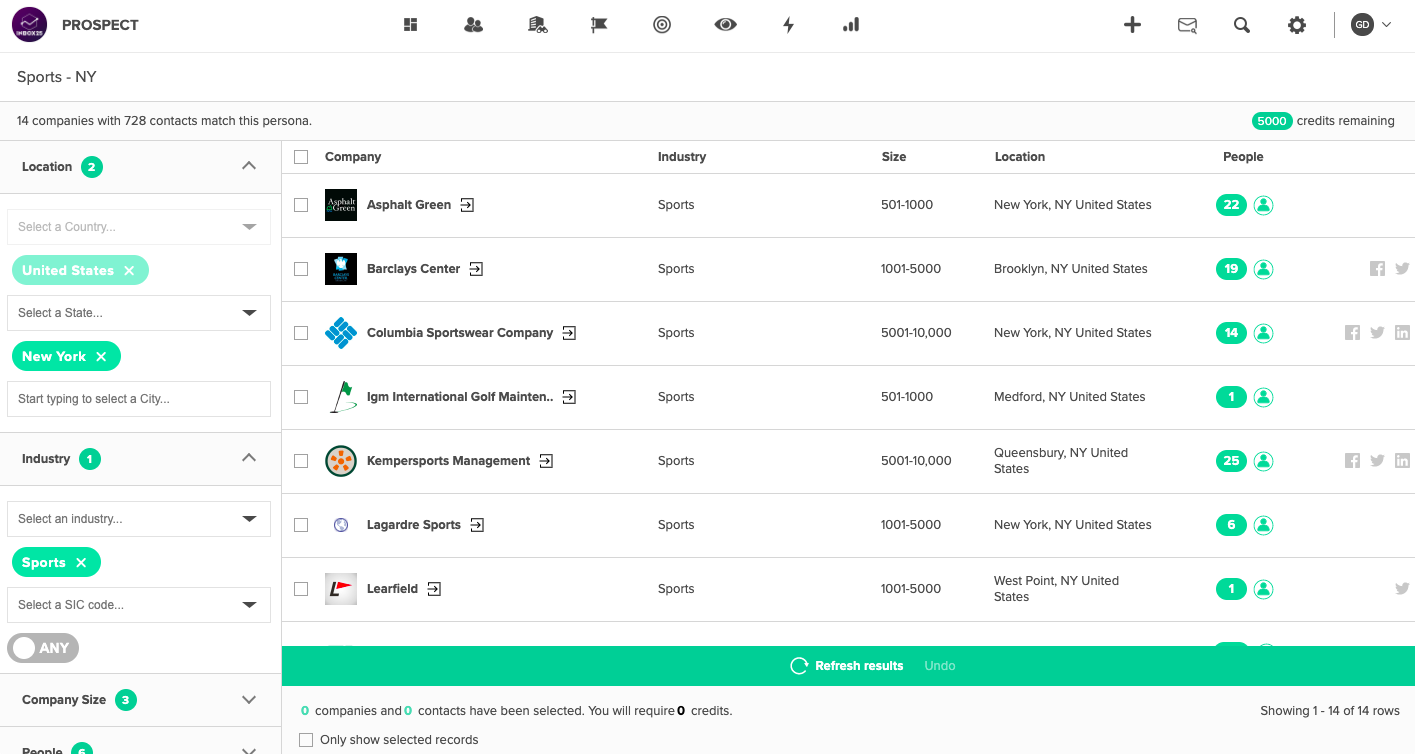Viewport: 1415px width, 754px height.
Task: Open the mail envelope icon
Action: (1187, 26)
